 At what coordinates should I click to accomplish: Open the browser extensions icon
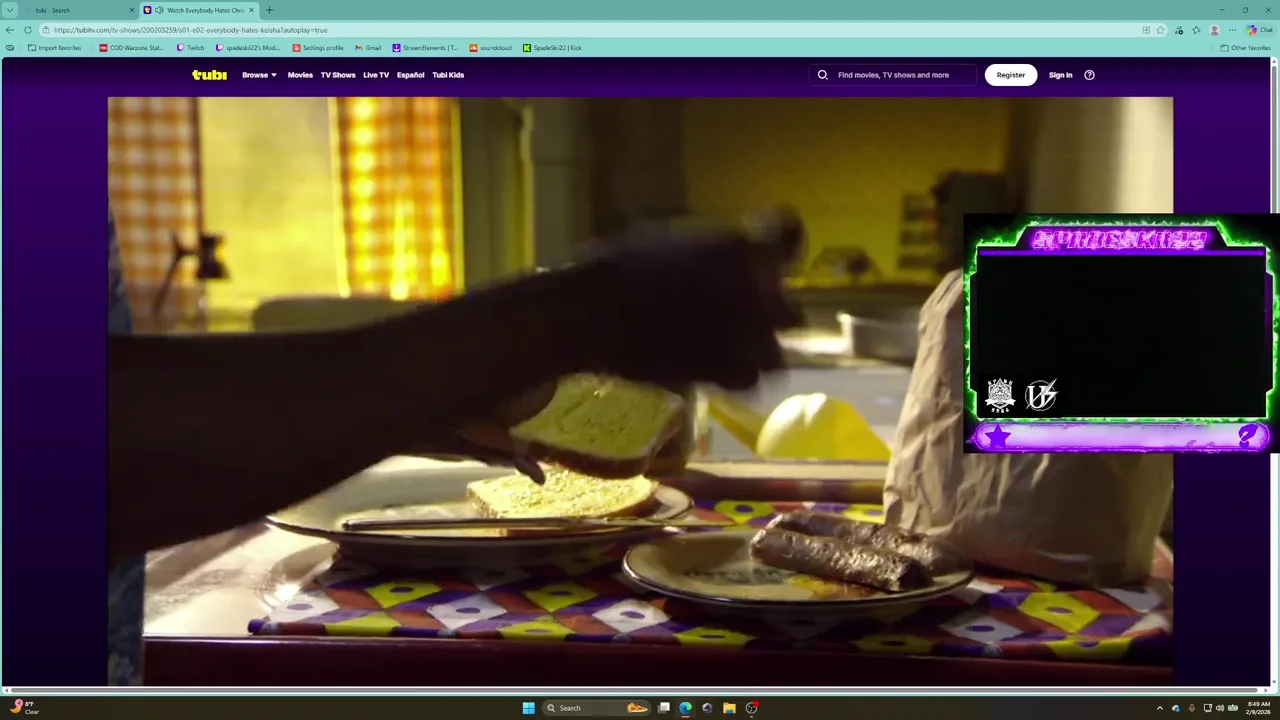click(x=1179, y=30)
